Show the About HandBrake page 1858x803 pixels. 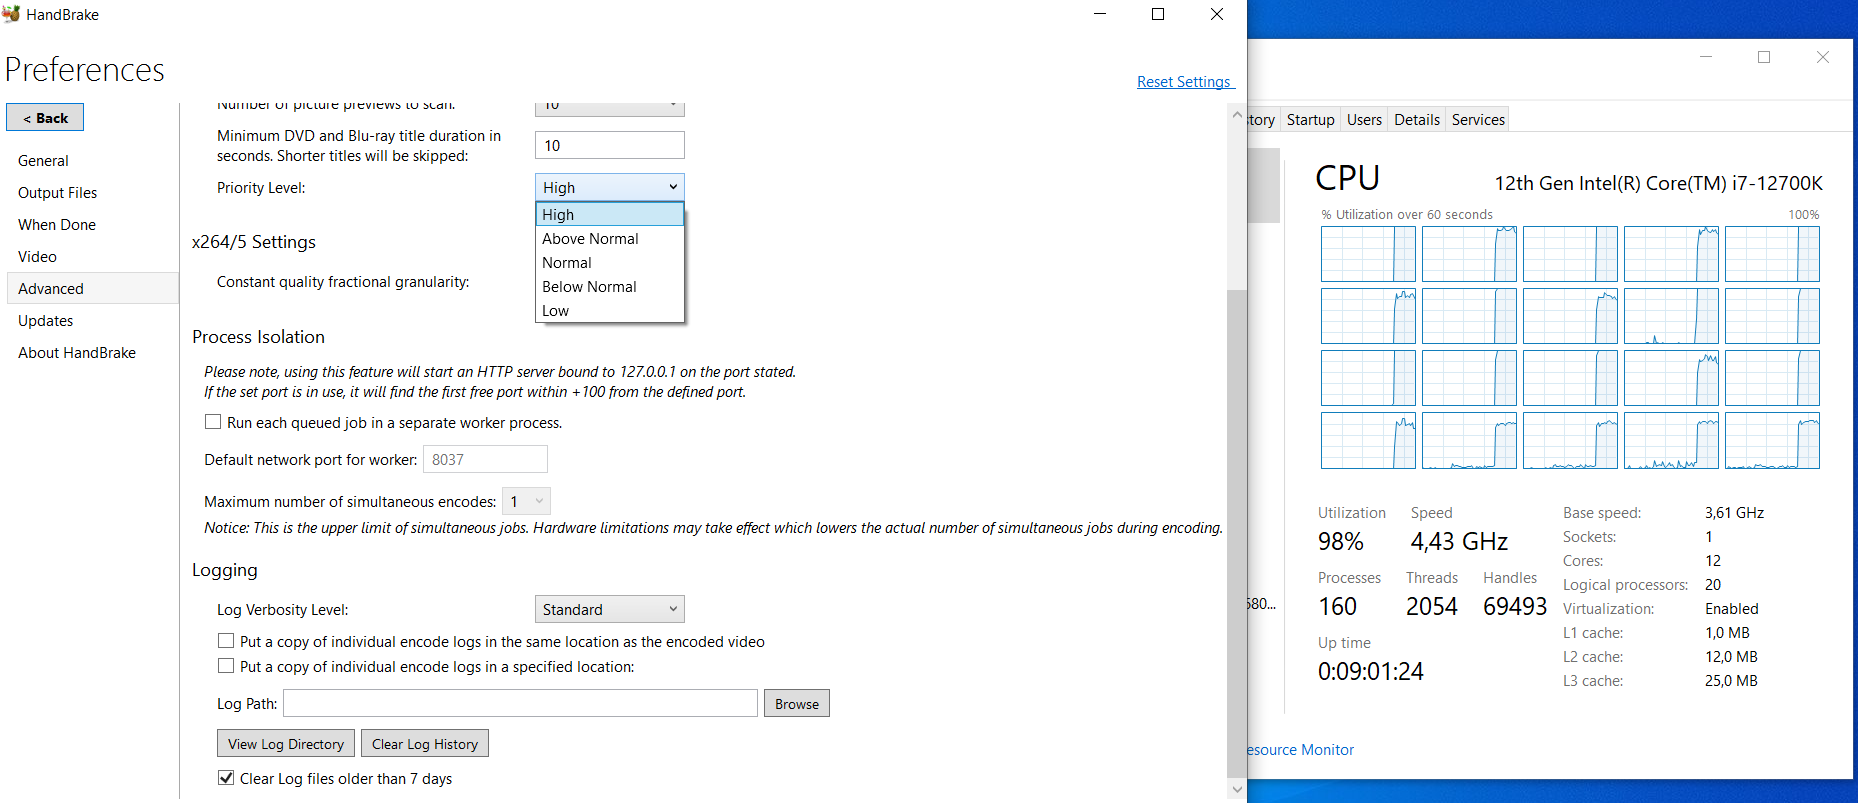(77, 353)
